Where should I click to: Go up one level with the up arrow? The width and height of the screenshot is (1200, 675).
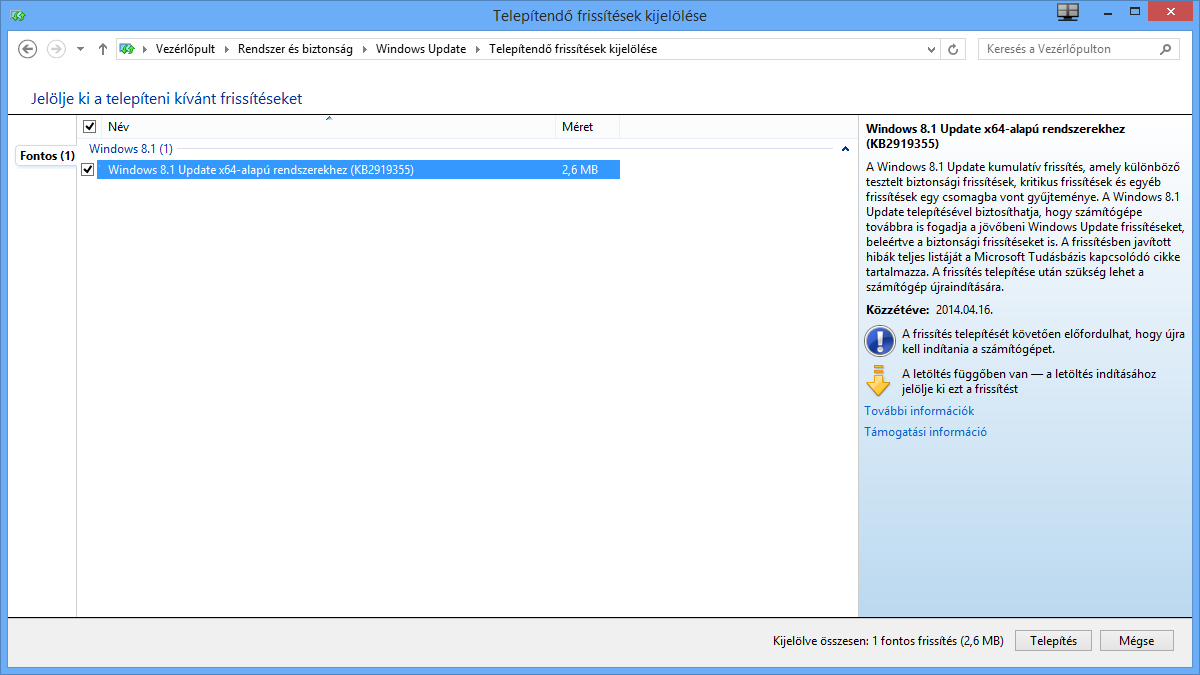click(x=102, y=49)
